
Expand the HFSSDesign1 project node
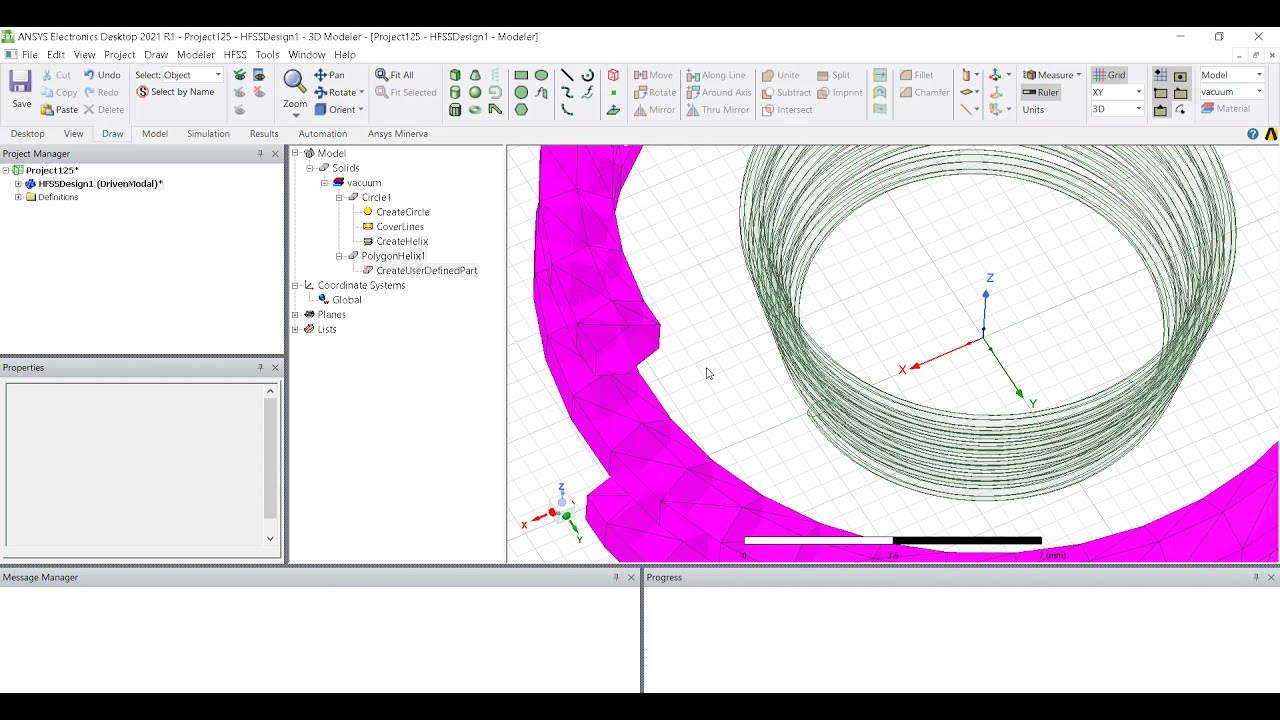[x=18, y=184]
